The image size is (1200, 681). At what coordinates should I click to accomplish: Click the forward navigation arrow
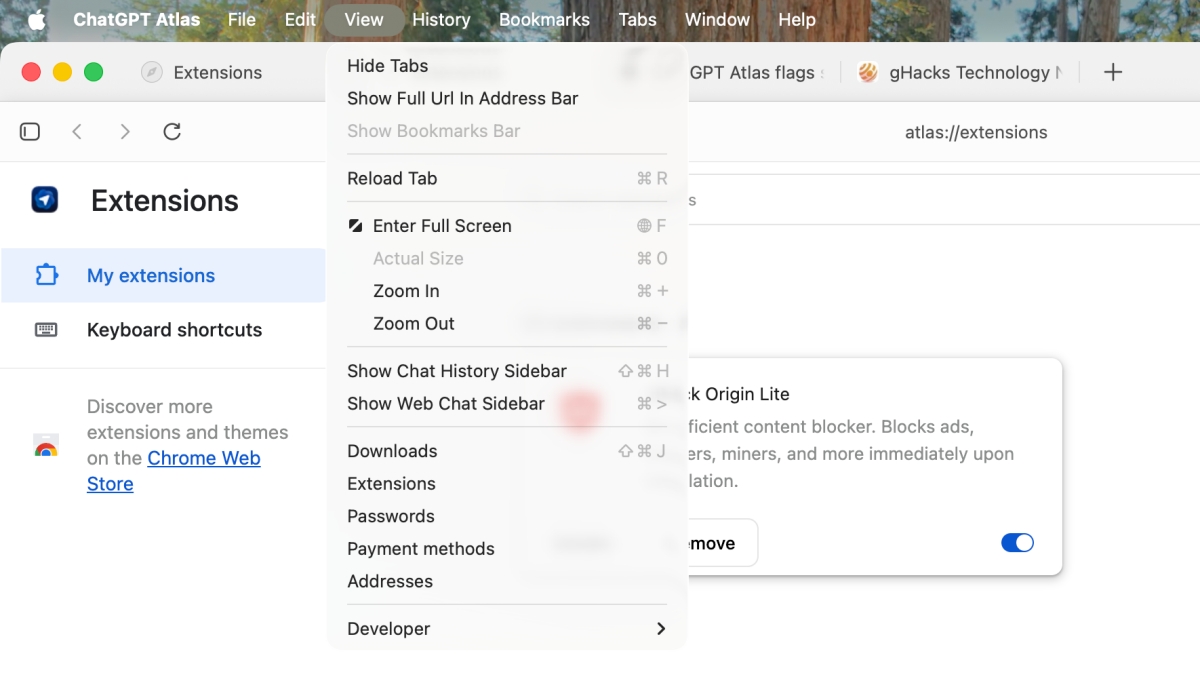[124, 132]
